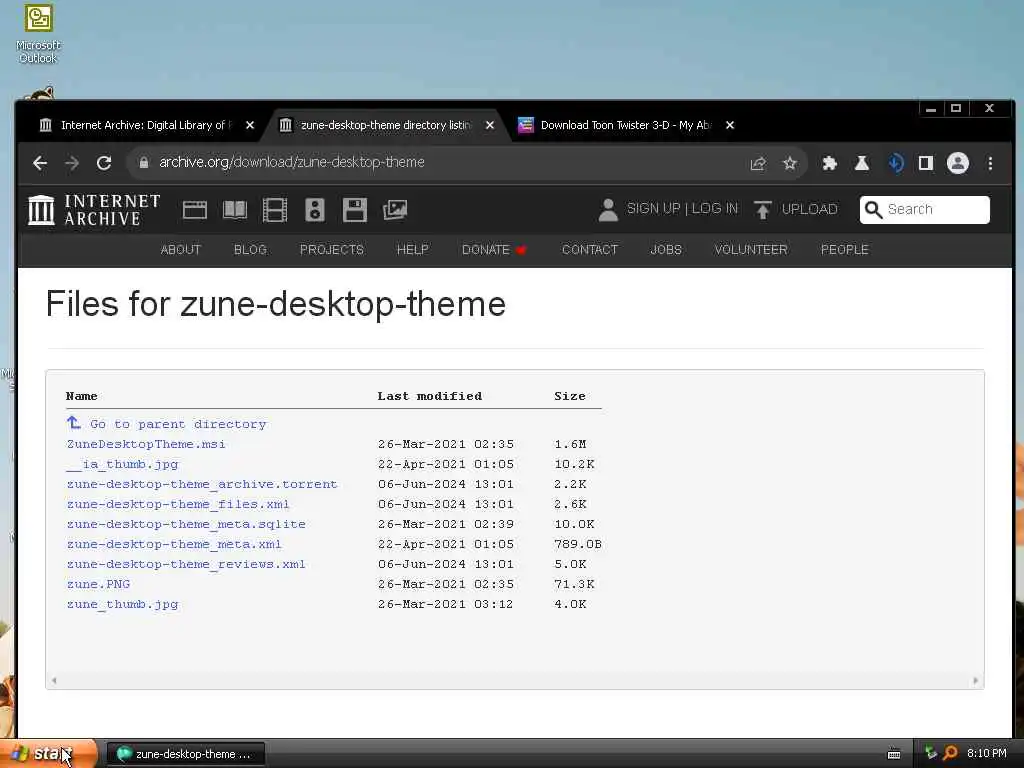The image size is (1024, 768).
Task: Click the network tray icon
Action: pyautogui.click(x=931, y=753)
